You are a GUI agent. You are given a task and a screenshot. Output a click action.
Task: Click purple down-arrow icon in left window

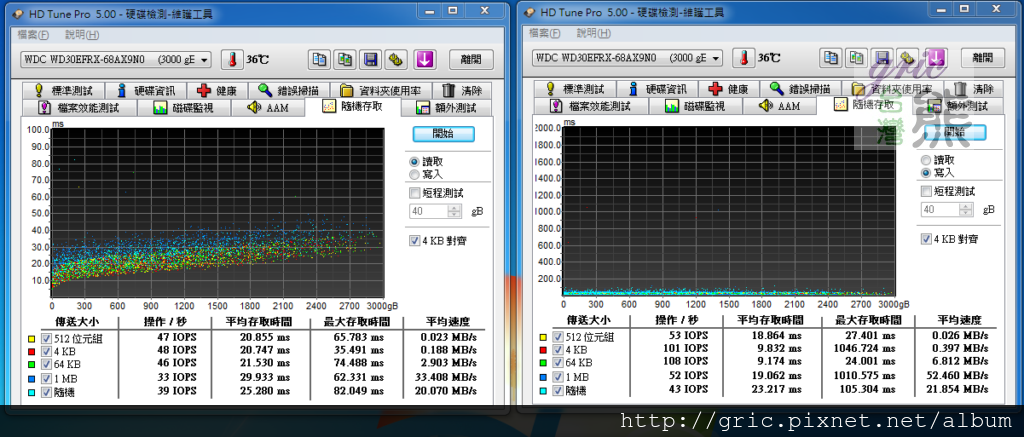424,59
